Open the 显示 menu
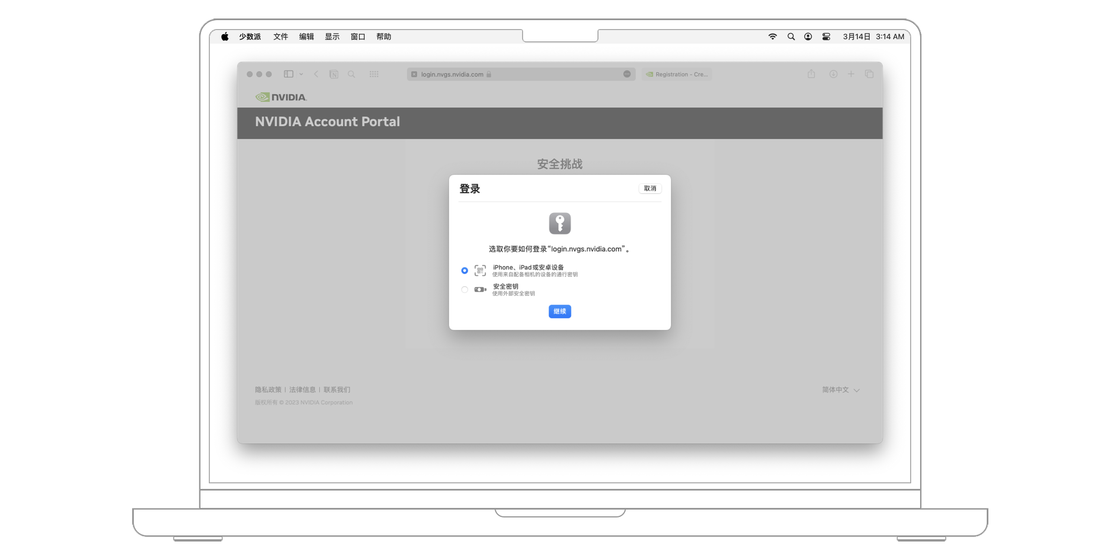 pyautogui.click(x=332, y=36)
